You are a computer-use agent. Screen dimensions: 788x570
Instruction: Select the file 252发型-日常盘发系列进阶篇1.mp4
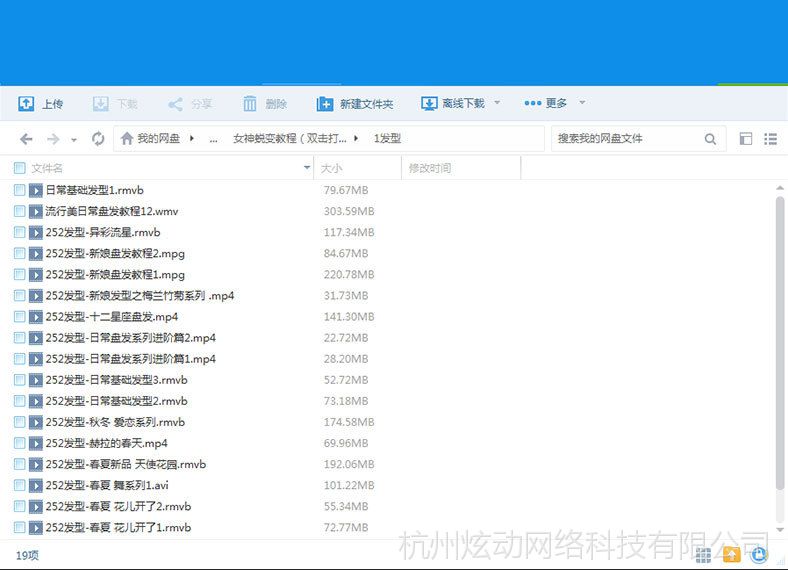pos(131,359)
